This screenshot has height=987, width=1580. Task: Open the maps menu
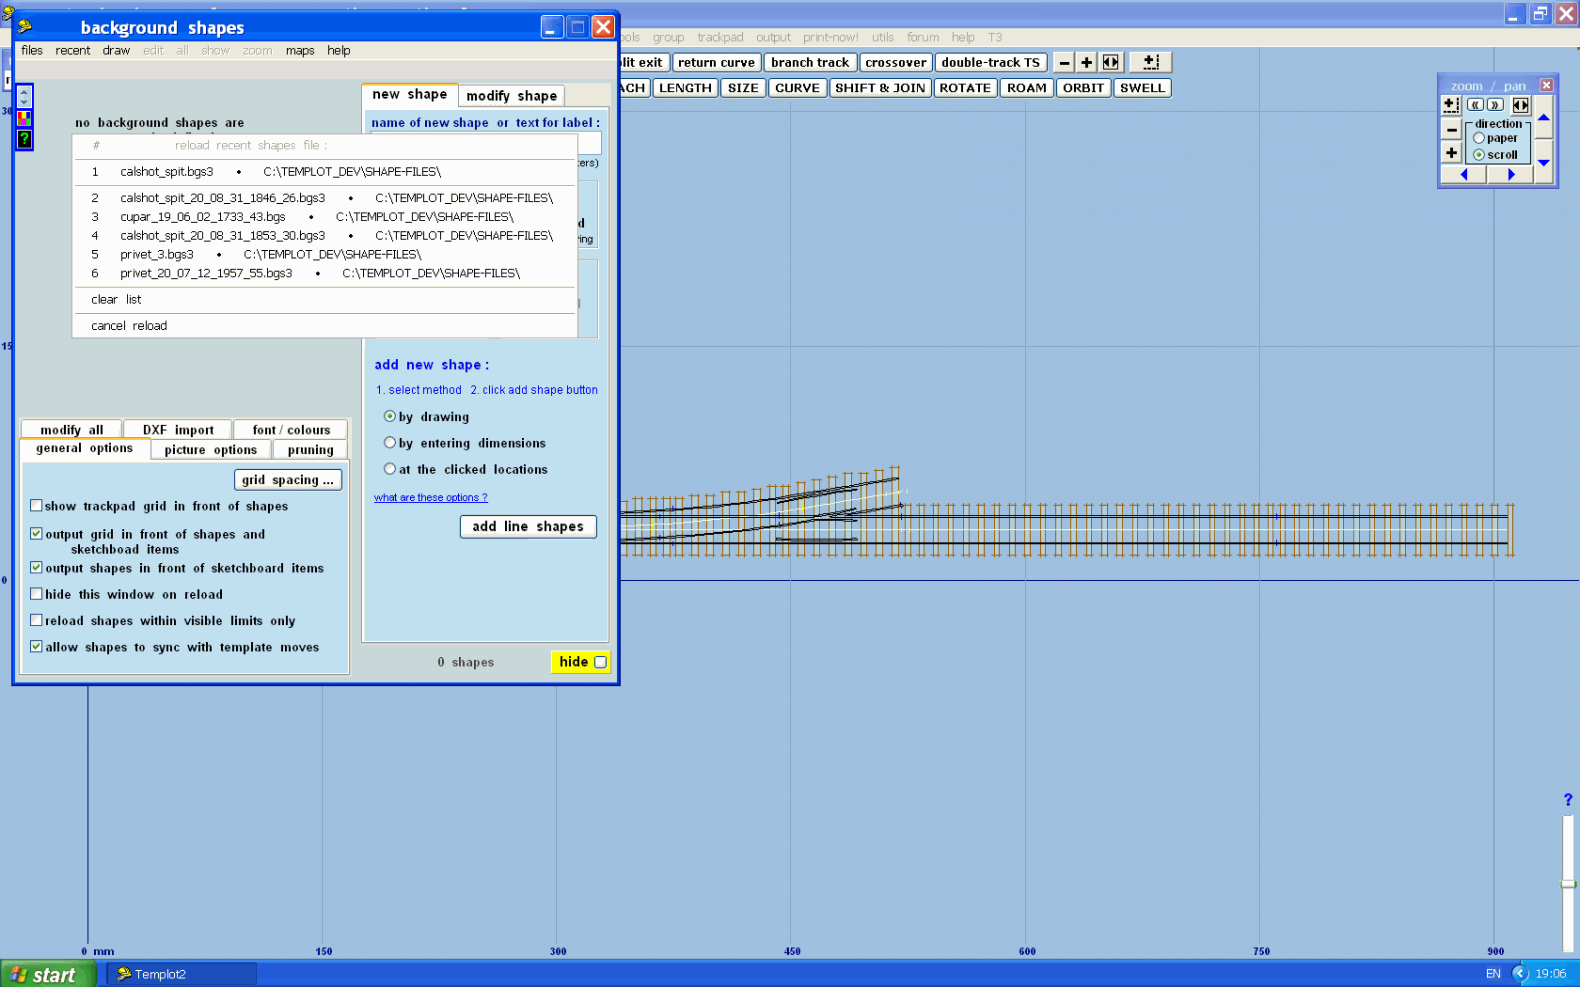[300, 50]
